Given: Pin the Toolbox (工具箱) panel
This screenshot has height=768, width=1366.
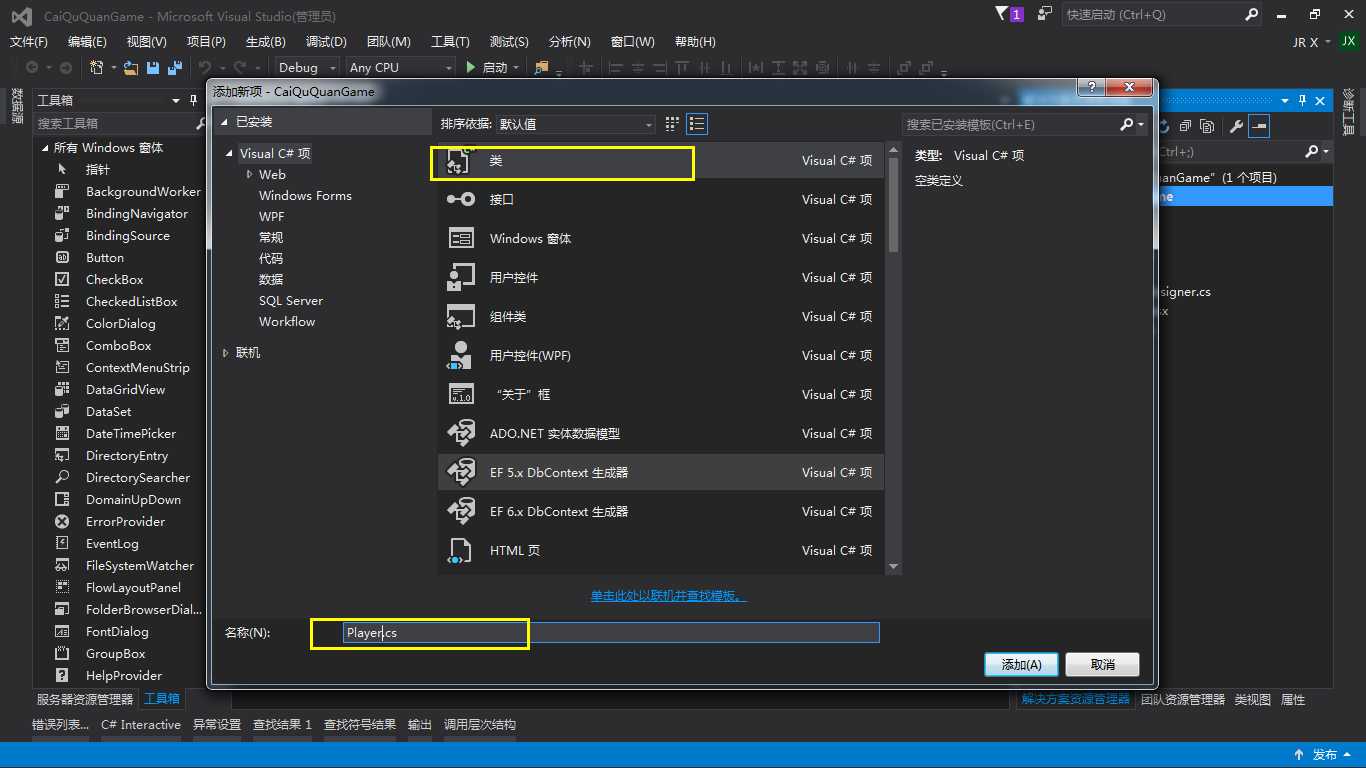Looking at the screenshot, I should pos(193,100).
